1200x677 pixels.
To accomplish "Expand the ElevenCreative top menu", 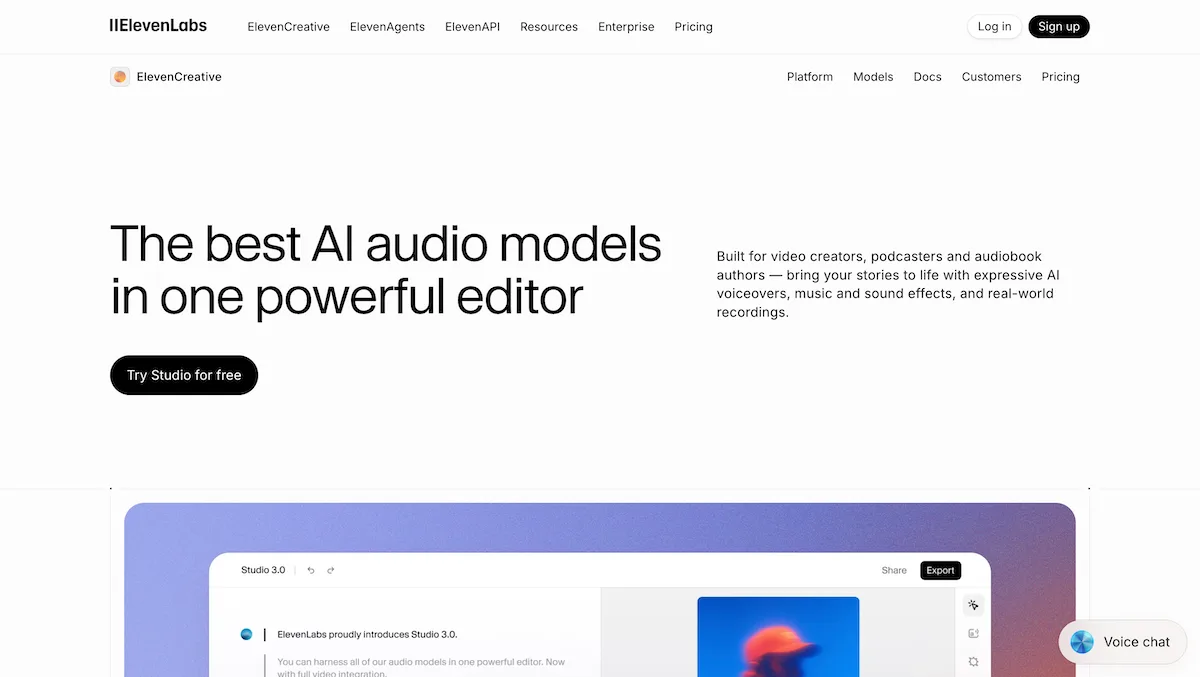I will tap(288, 27).
